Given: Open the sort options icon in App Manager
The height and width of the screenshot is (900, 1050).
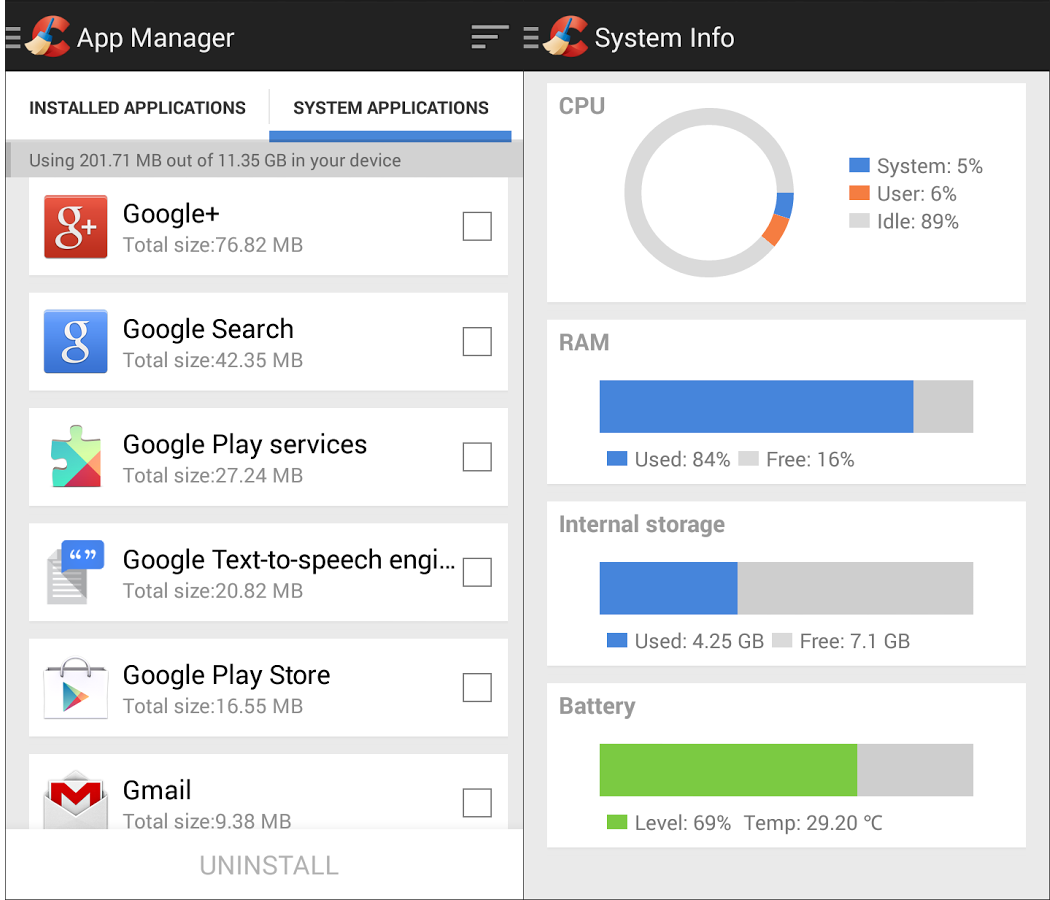Looking at the screenshot, I should coord(490,37).
